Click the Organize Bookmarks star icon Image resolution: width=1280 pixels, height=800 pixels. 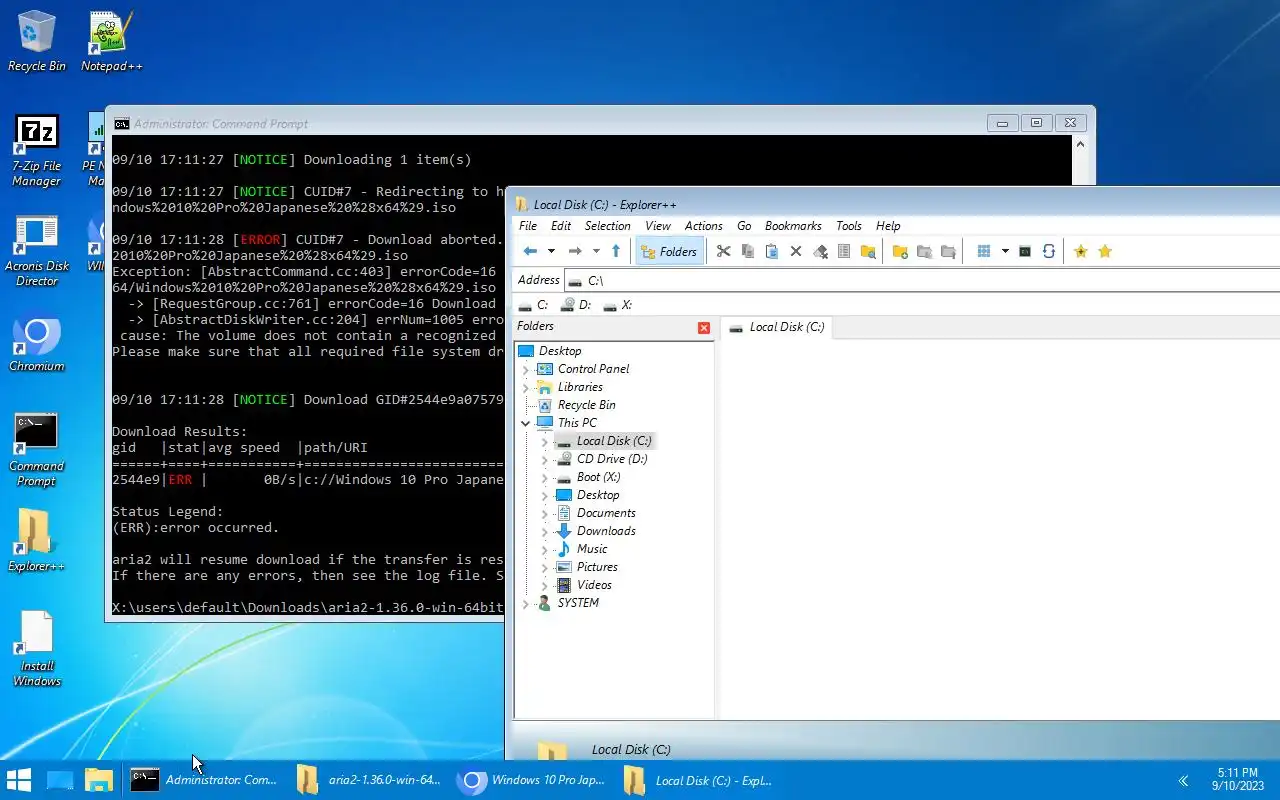coord(1105,251)
